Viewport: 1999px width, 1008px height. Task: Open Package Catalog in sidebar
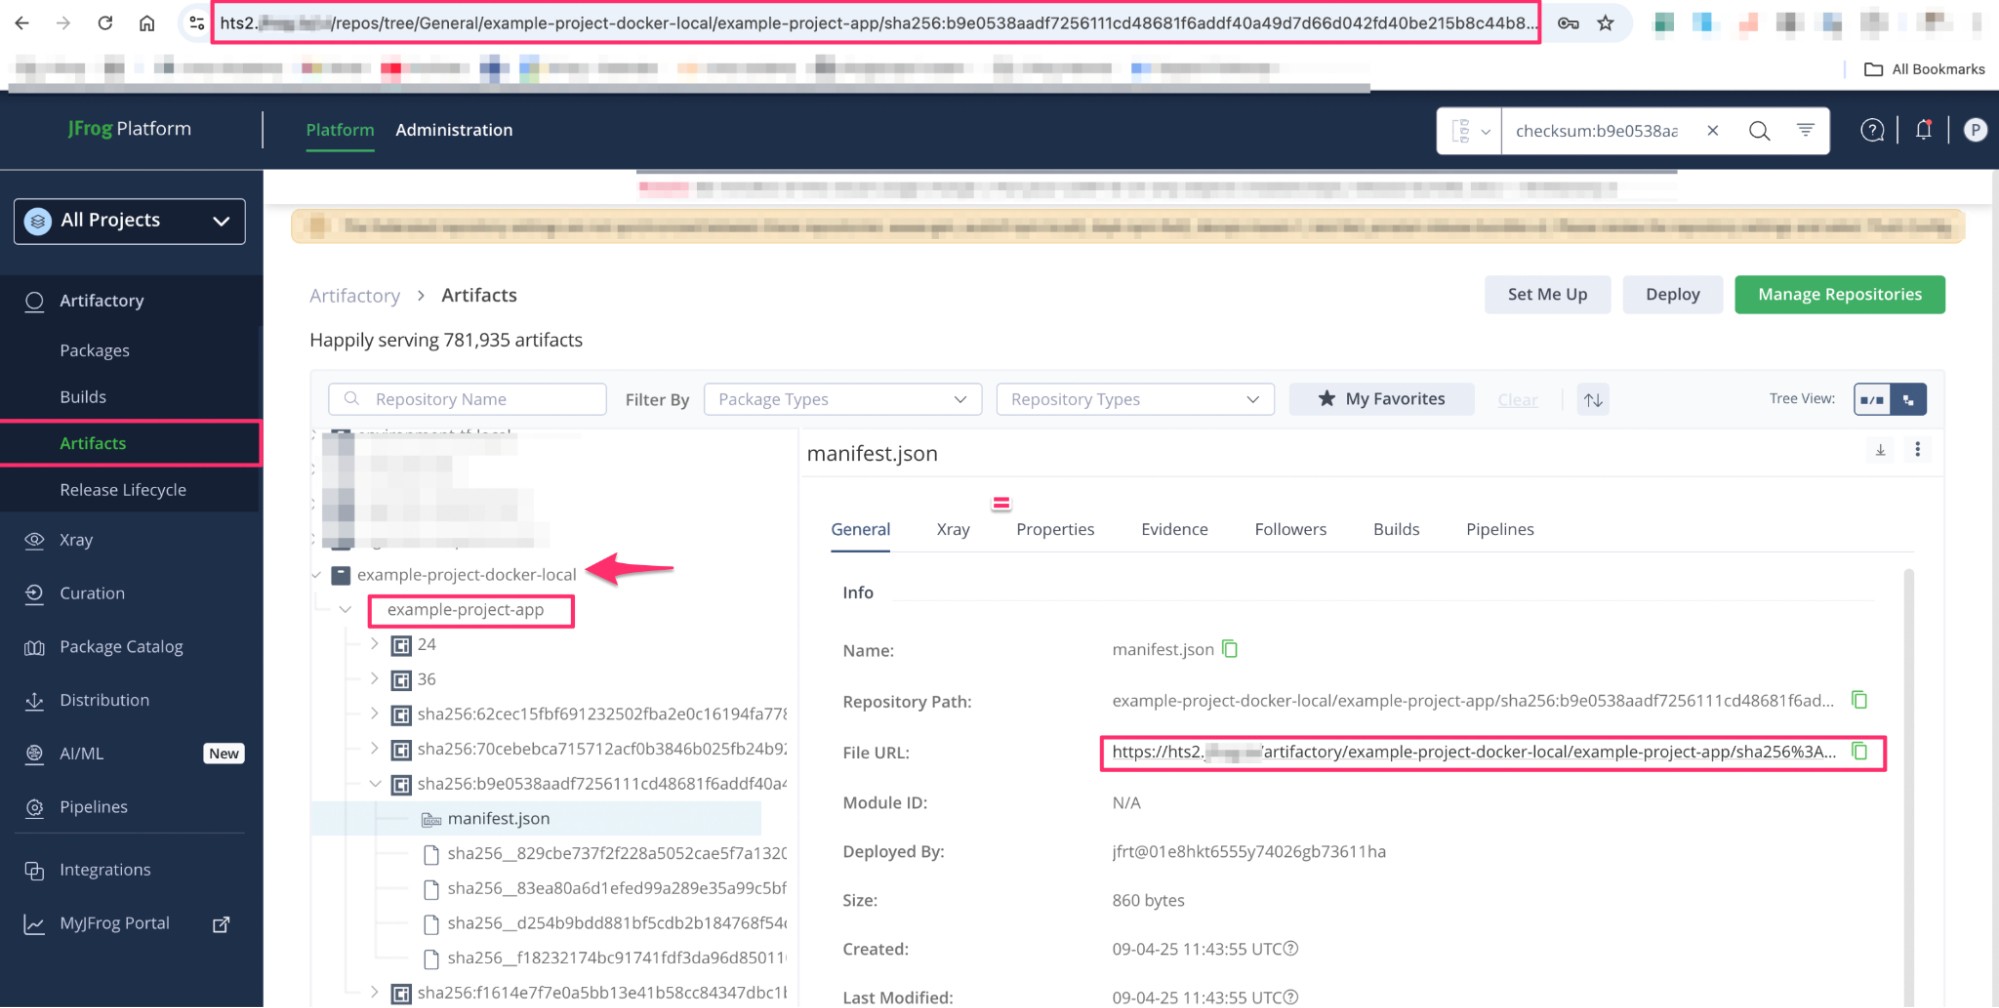click(121, 647)
